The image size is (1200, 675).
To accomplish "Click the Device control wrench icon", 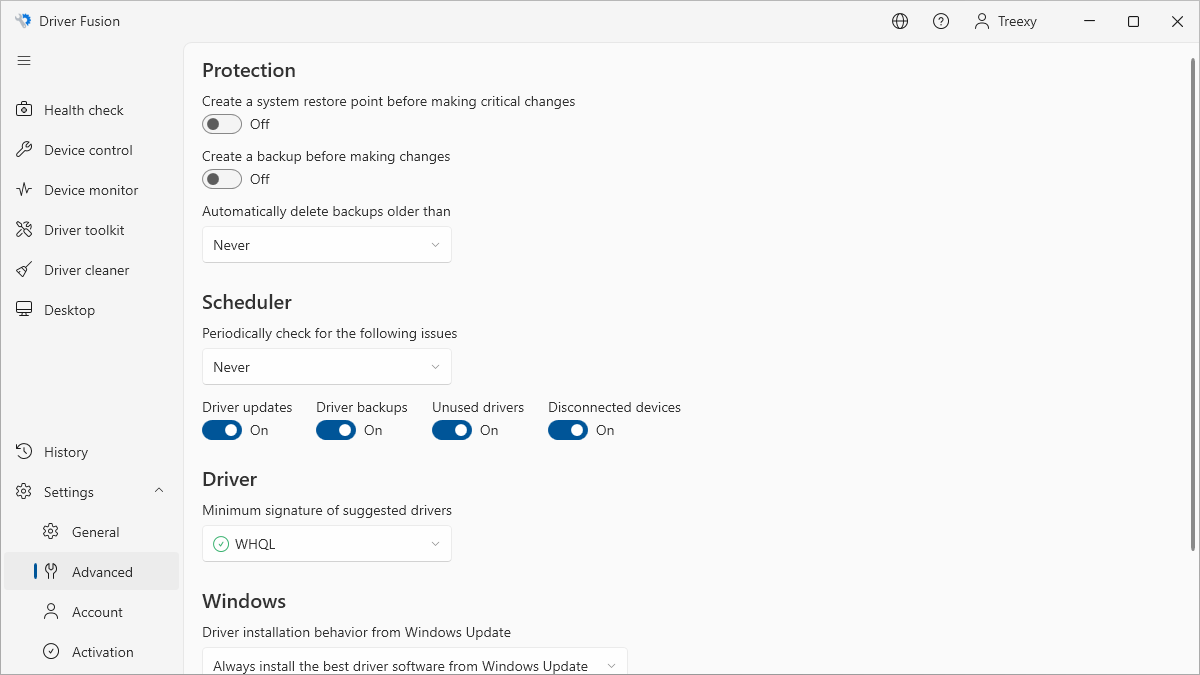I will [25, 150].
